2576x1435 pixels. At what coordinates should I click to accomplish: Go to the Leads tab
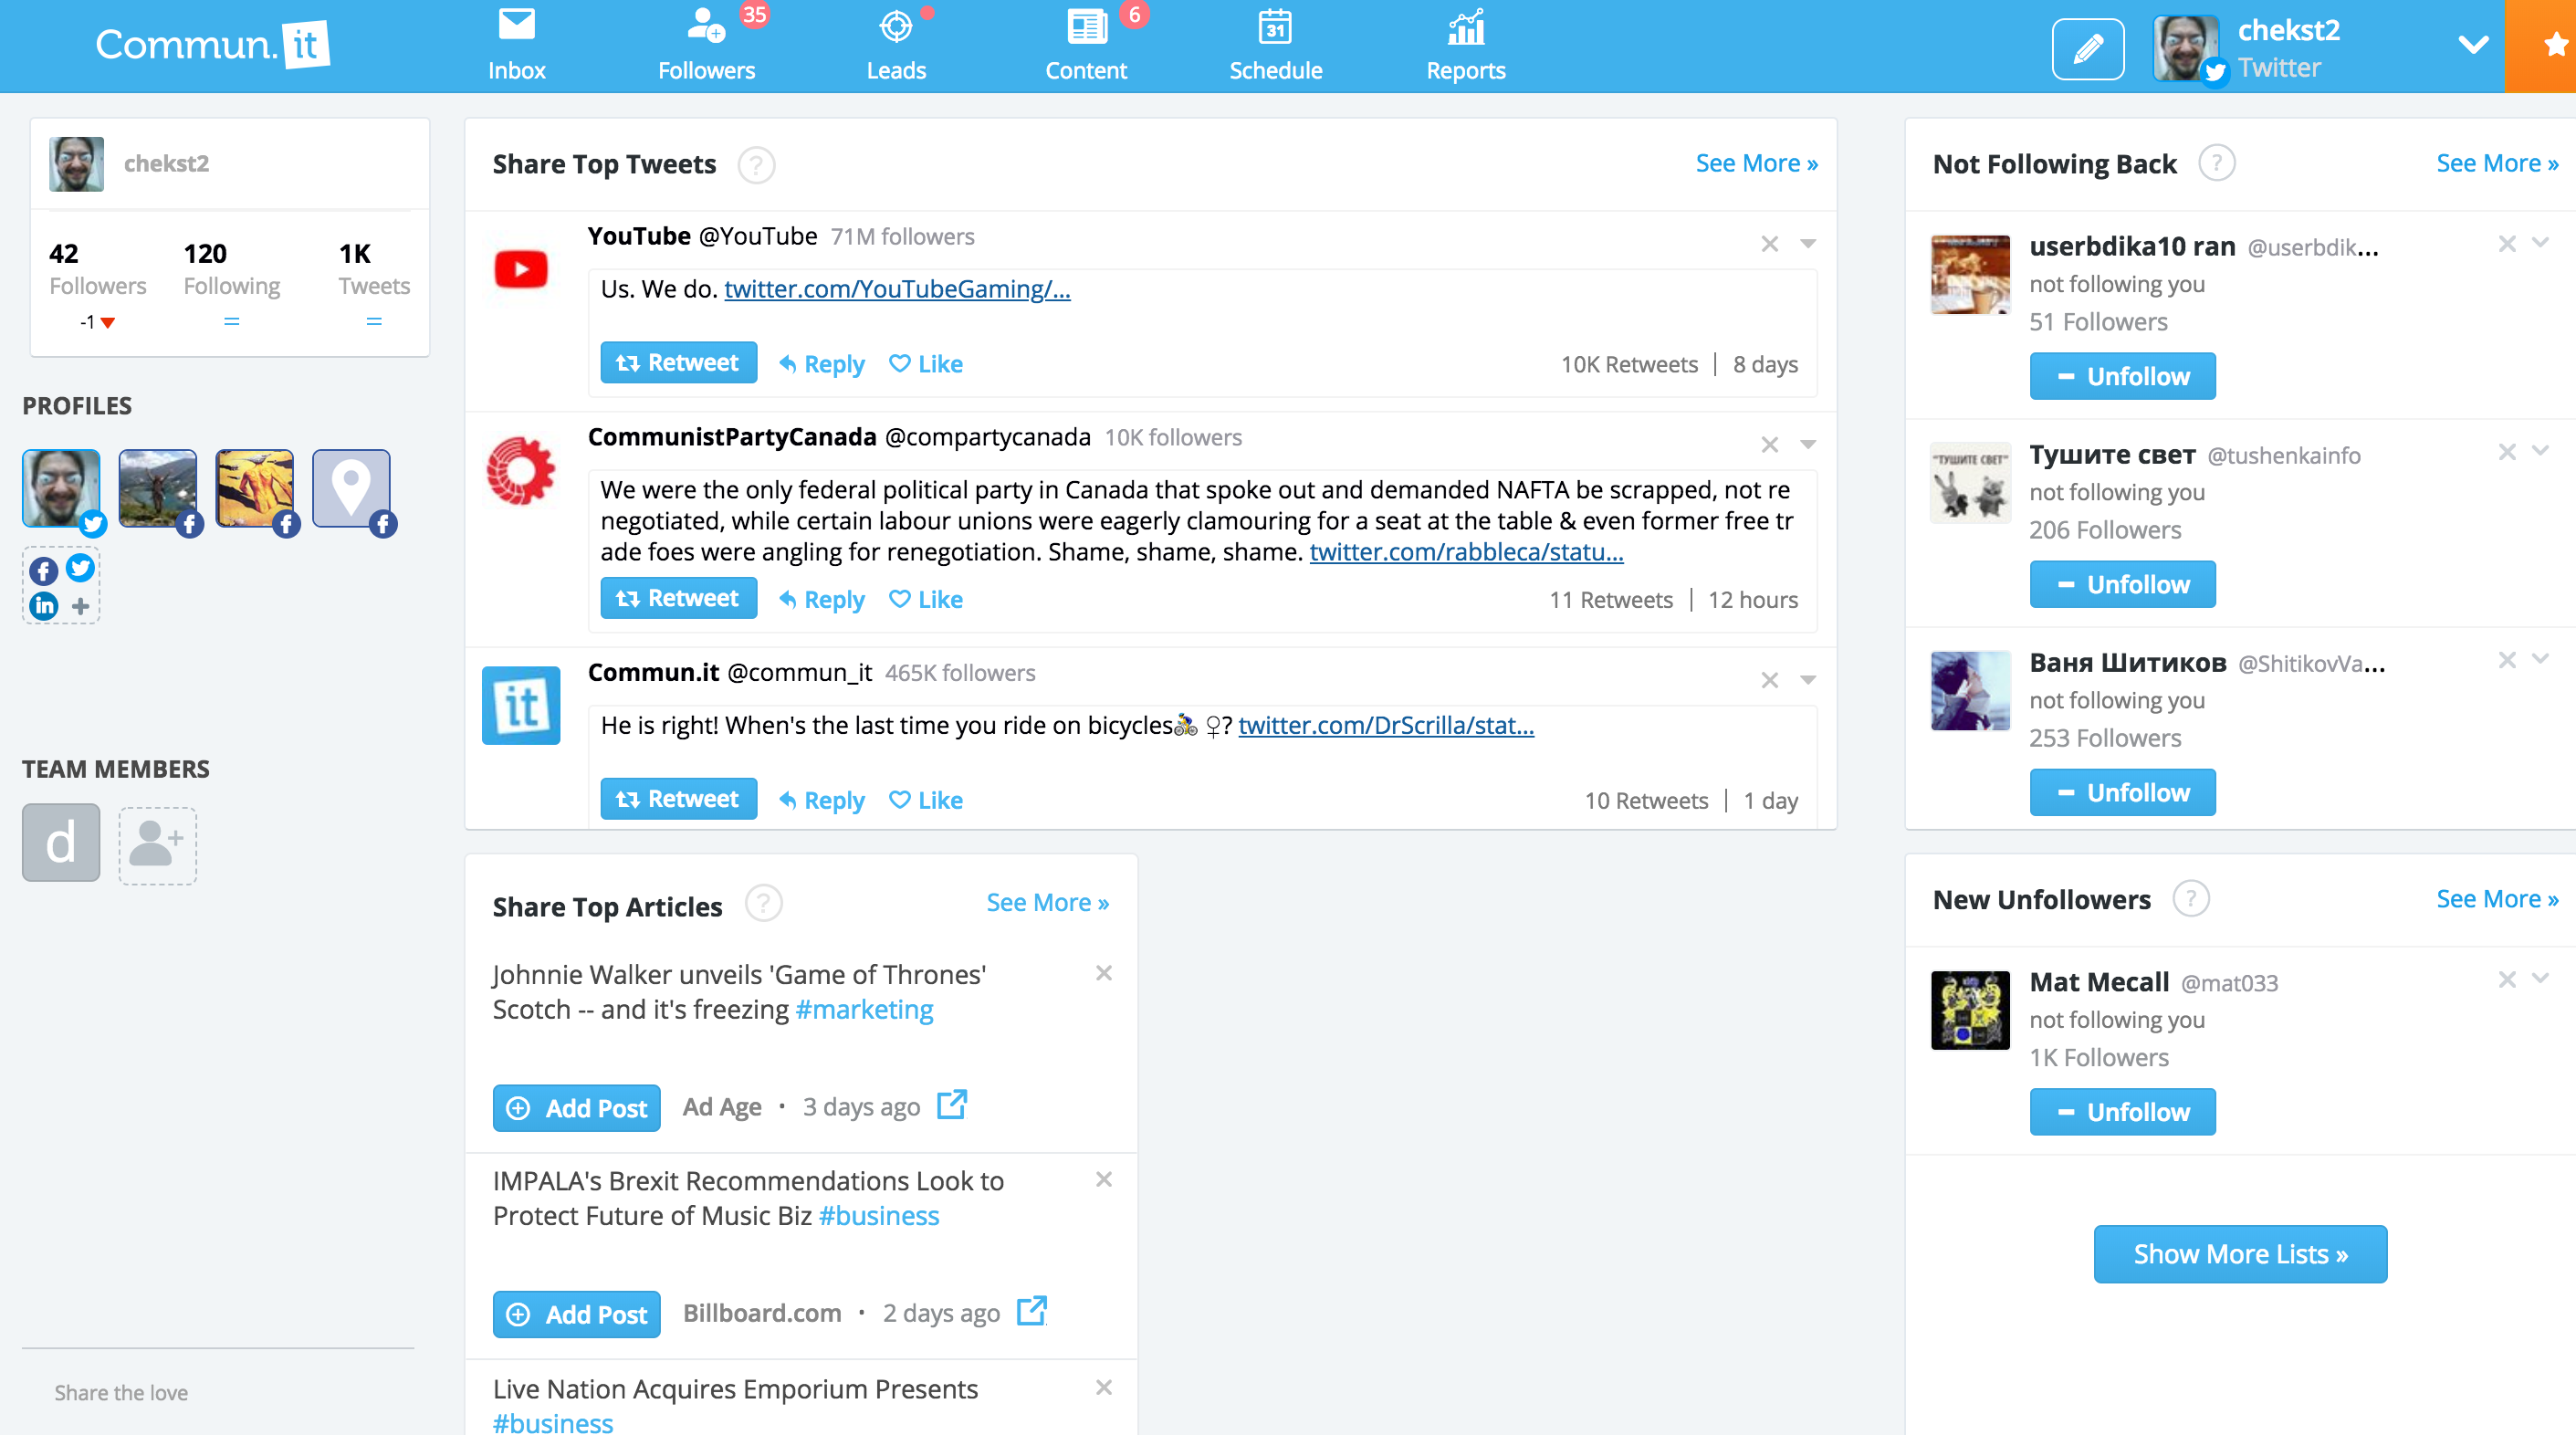coord(896,46)
